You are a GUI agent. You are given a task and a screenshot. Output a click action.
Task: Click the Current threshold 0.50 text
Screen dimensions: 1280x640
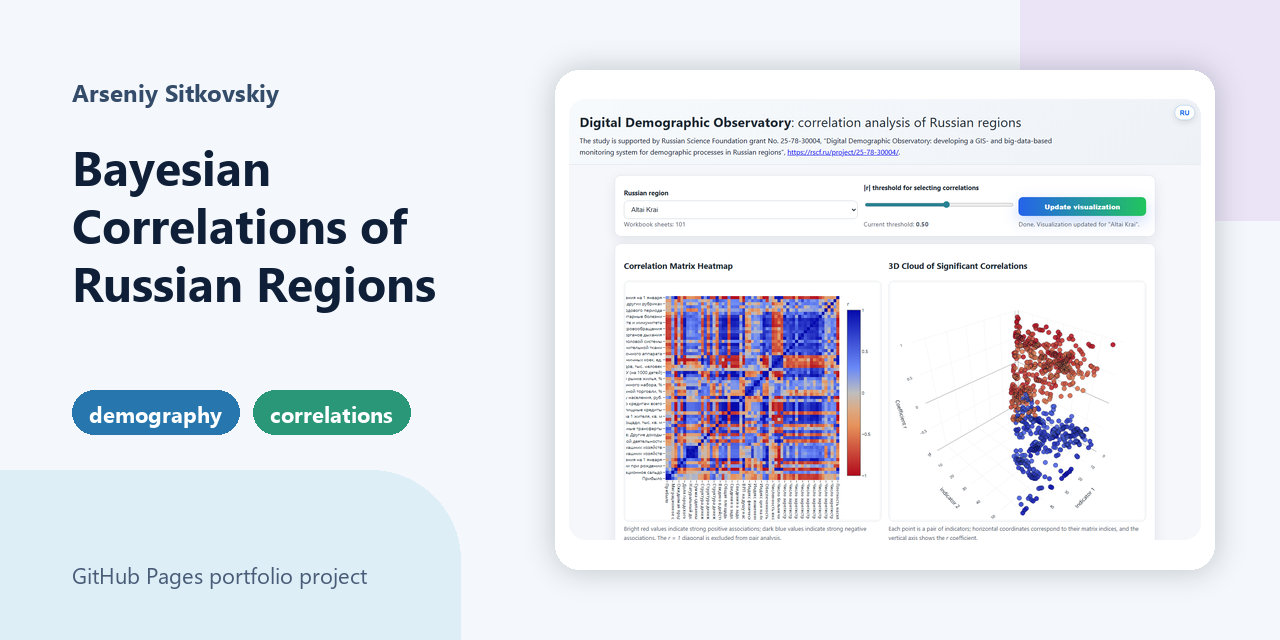point(896,225)
